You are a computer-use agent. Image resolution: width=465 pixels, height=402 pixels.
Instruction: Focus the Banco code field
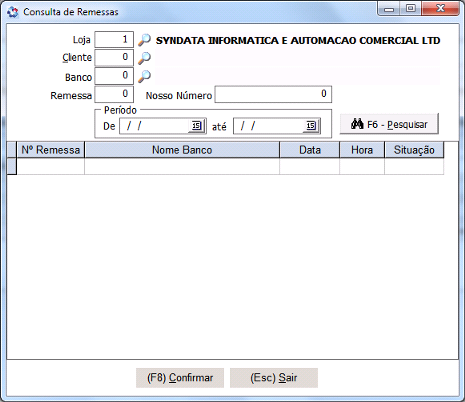click(x=114, y=76)
